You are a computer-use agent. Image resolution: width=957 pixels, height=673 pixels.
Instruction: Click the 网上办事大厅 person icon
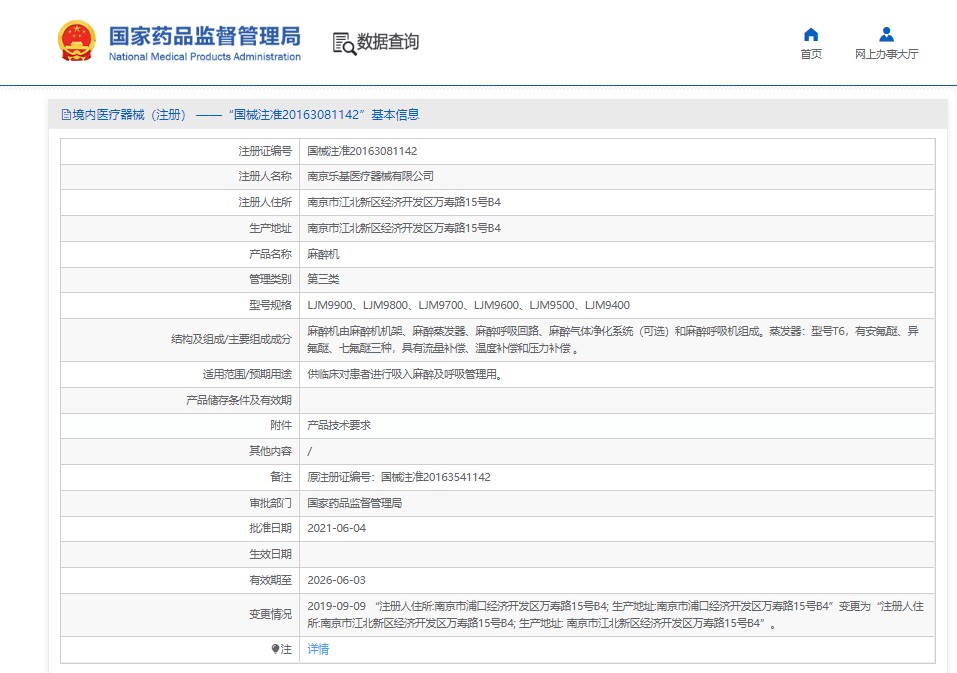pos(886,35)
